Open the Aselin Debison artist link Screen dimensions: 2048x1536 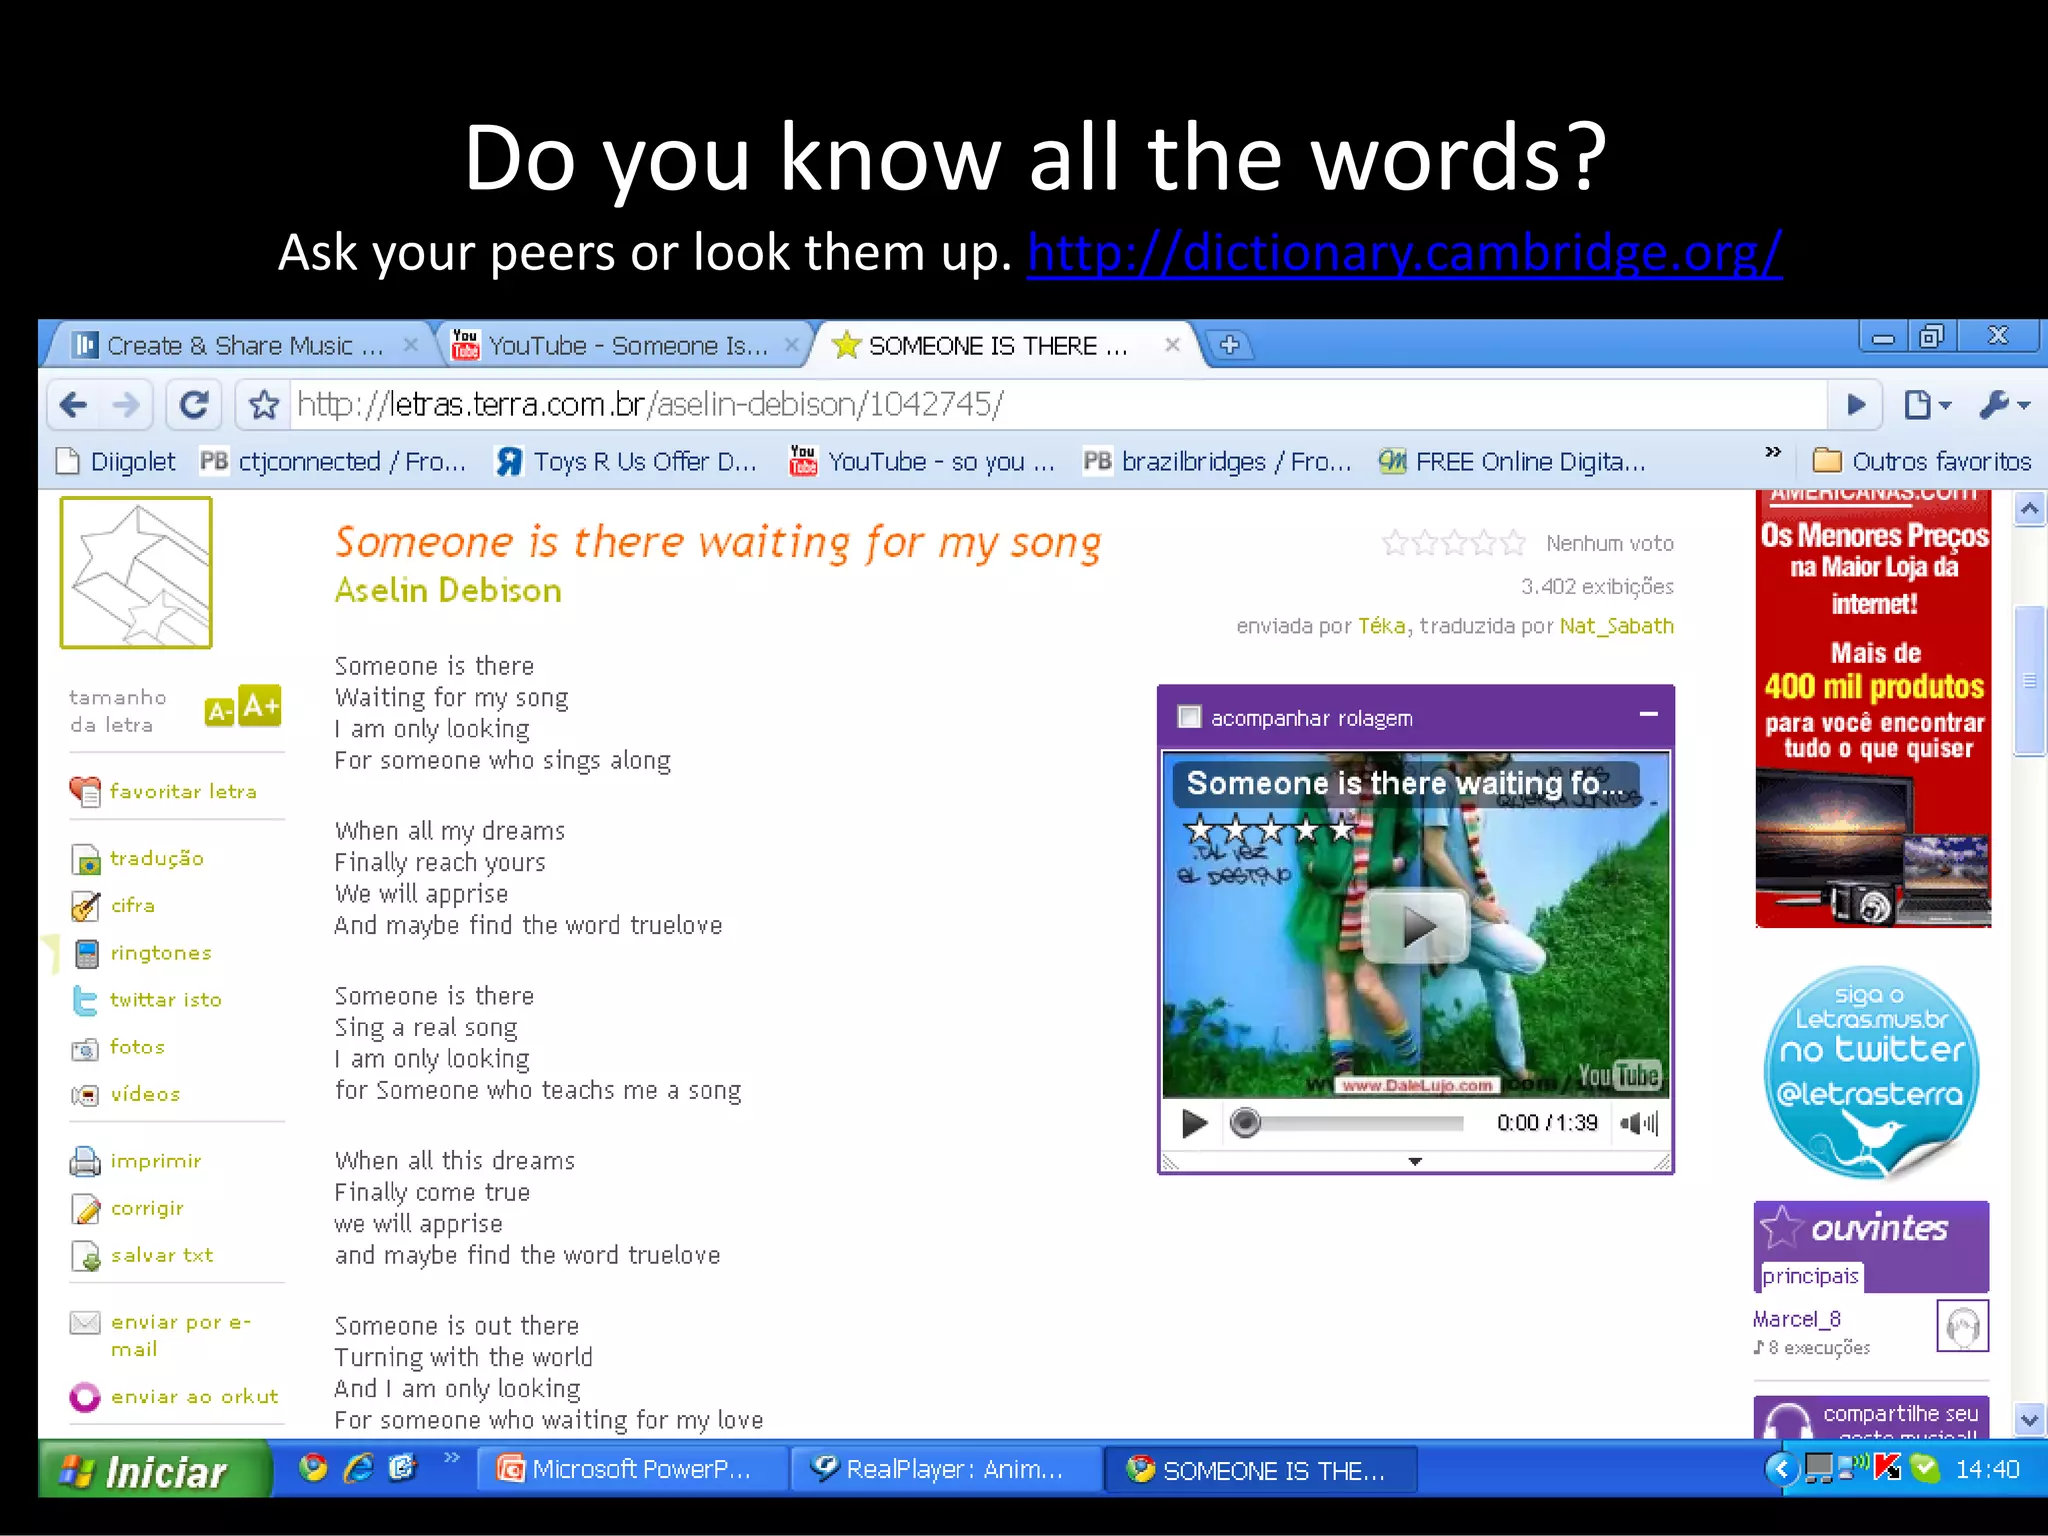click(x=448, y=590)
